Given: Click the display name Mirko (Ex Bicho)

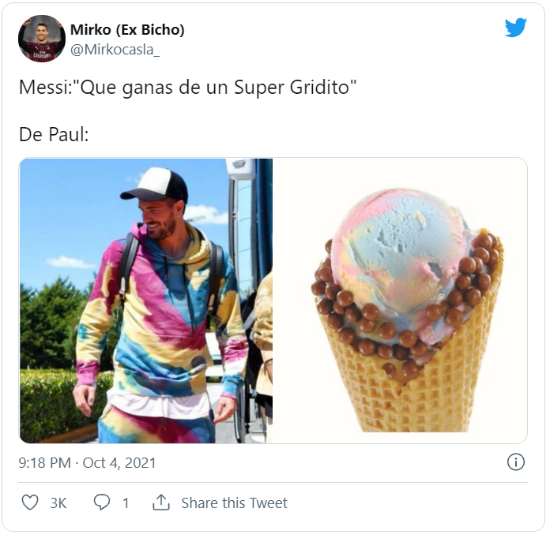Looking at the screenshot, I should click(127, 30).
